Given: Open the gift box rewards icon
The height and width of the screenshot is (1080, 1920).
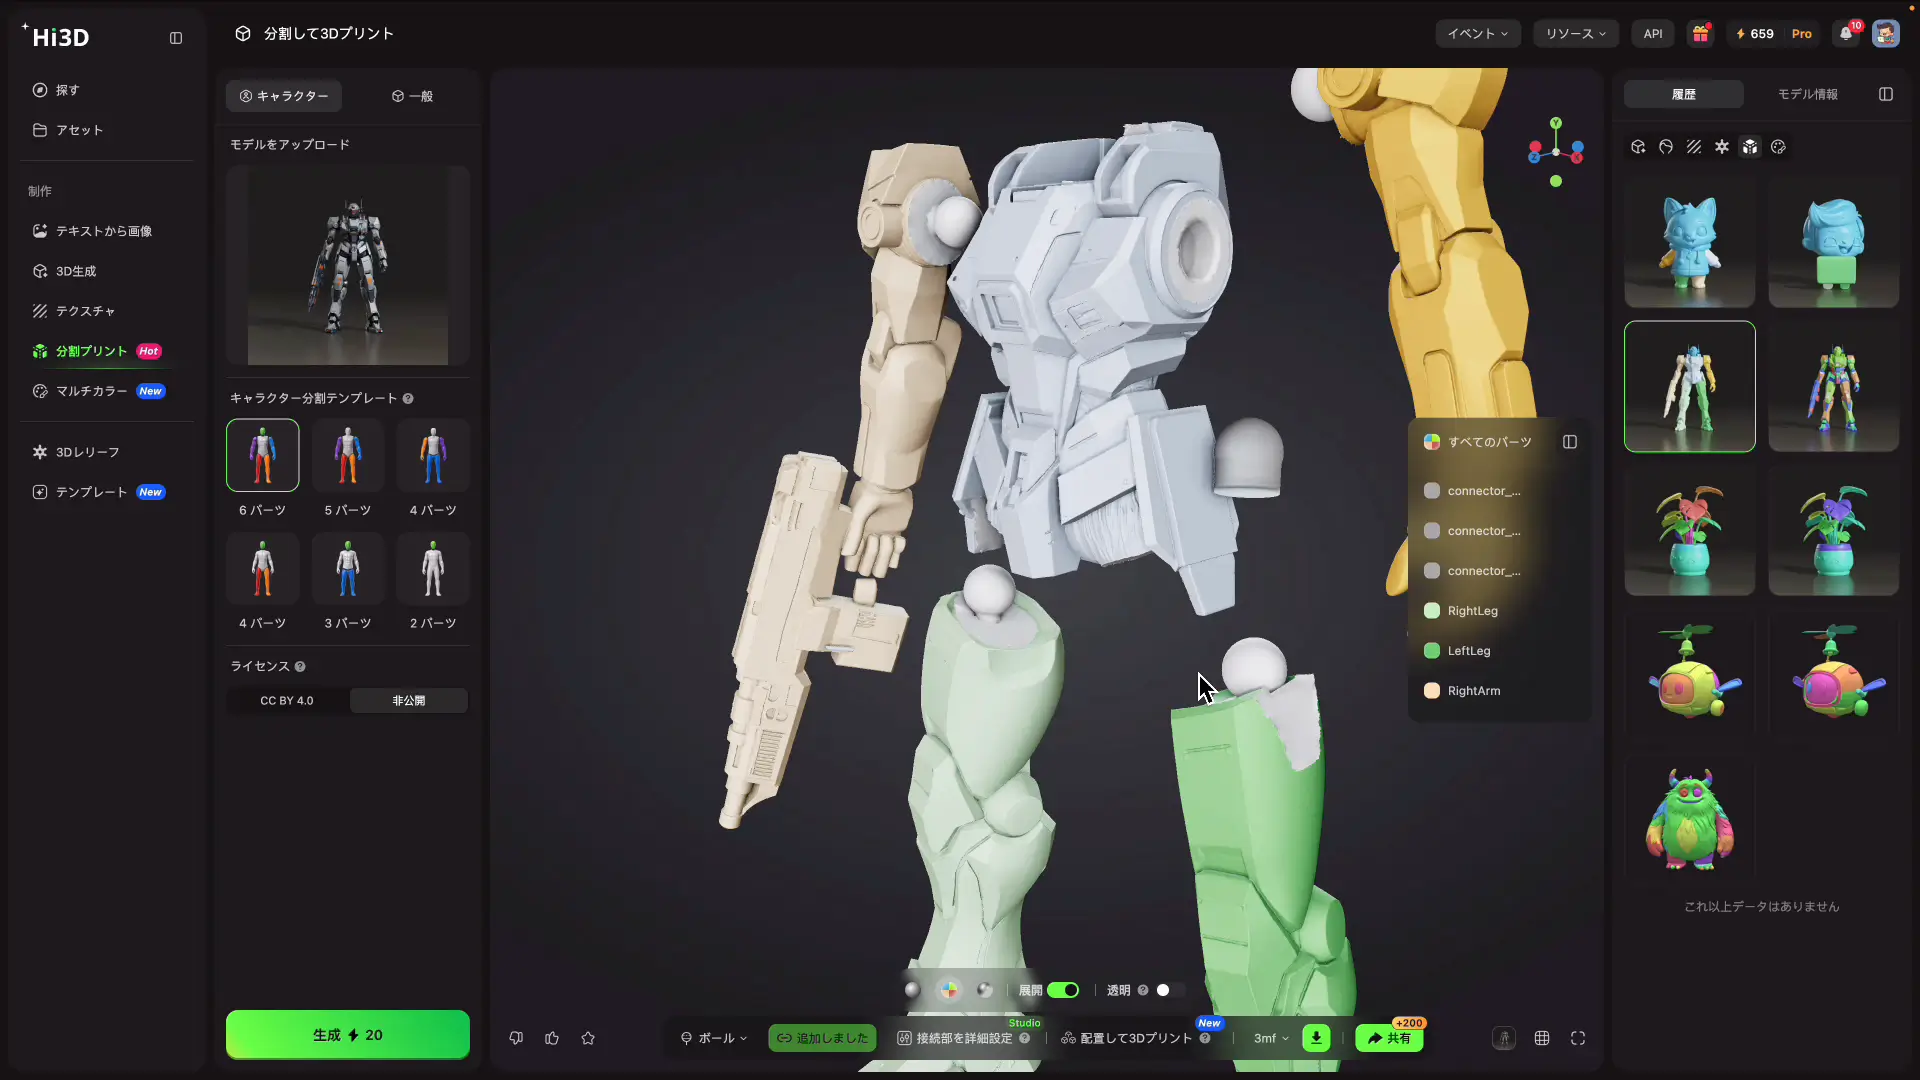Looking at the screenshot, I should point(1700,34).
